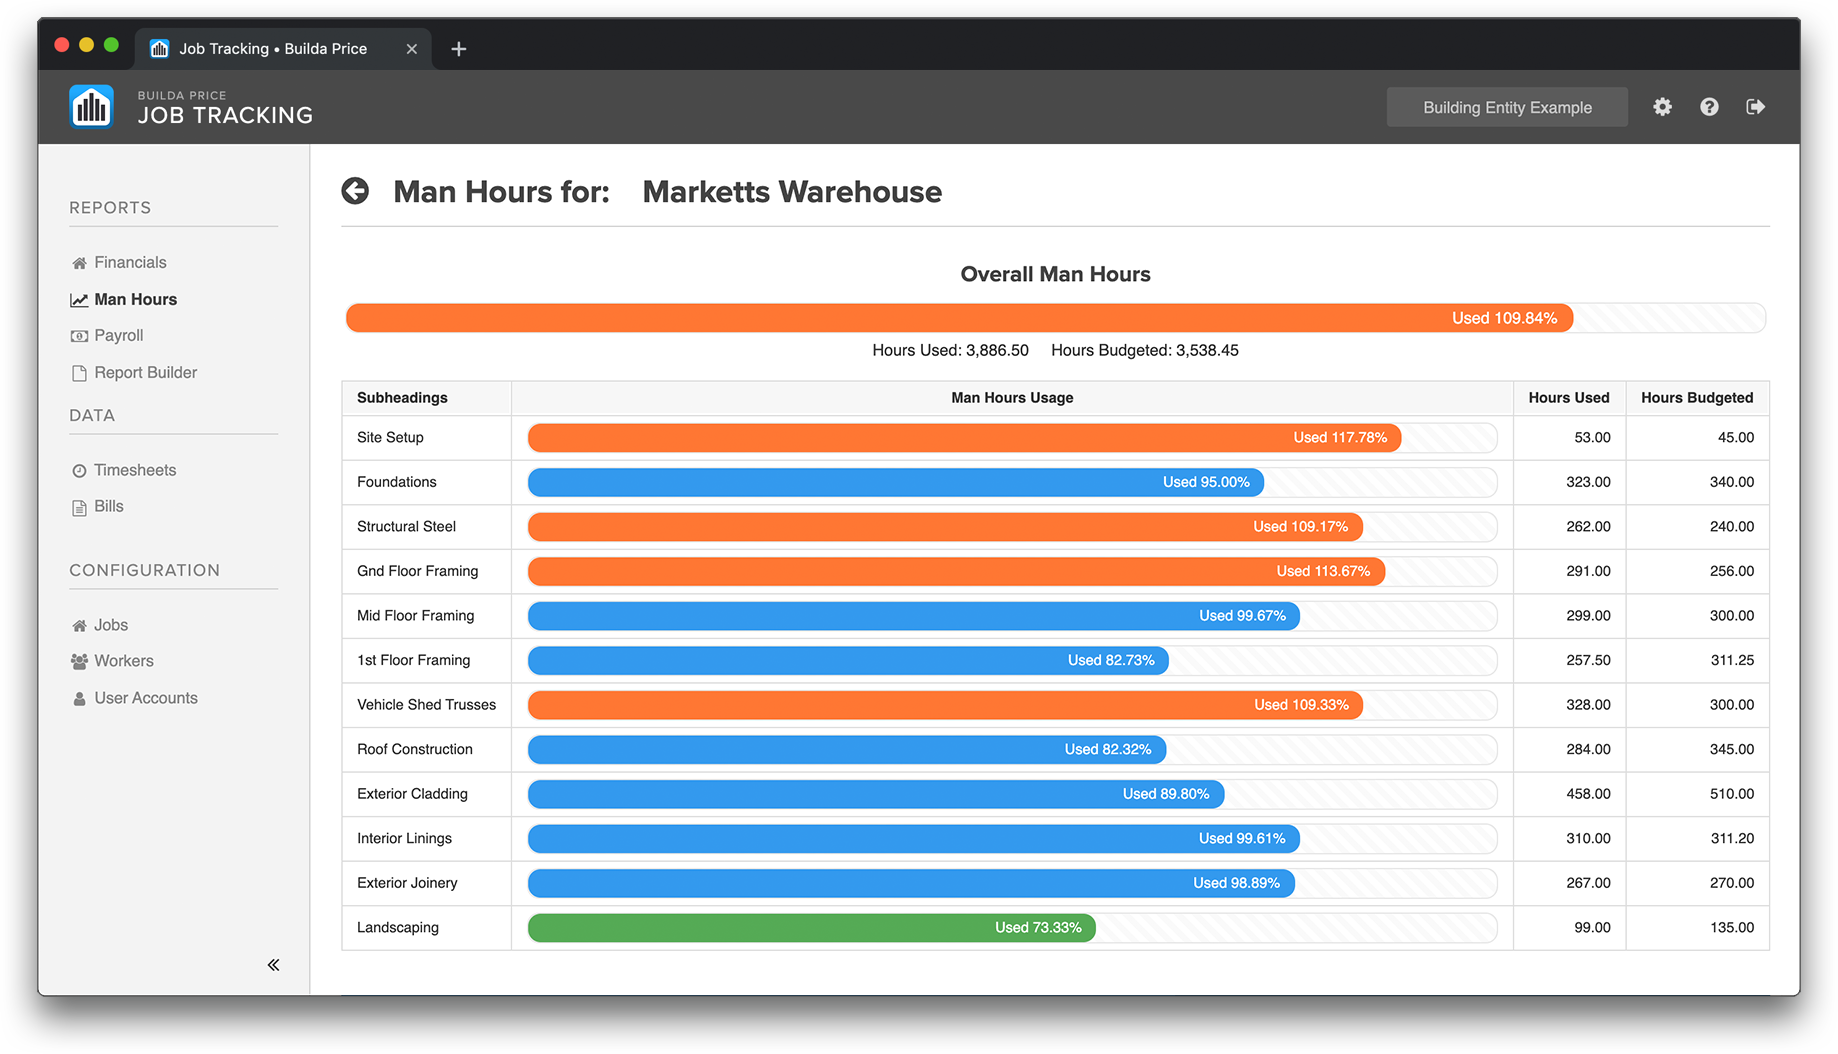The height and width of the screenshot is (1054, 1838).
Task: Select Man Hours in sidebar
Action: pos(135,299)
